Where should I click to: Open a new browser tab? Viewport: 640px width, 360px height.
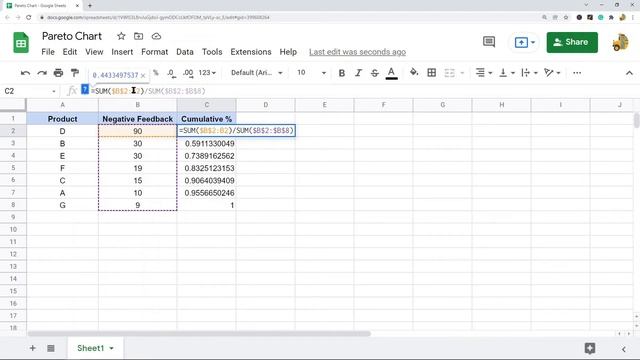pos(90,5)
